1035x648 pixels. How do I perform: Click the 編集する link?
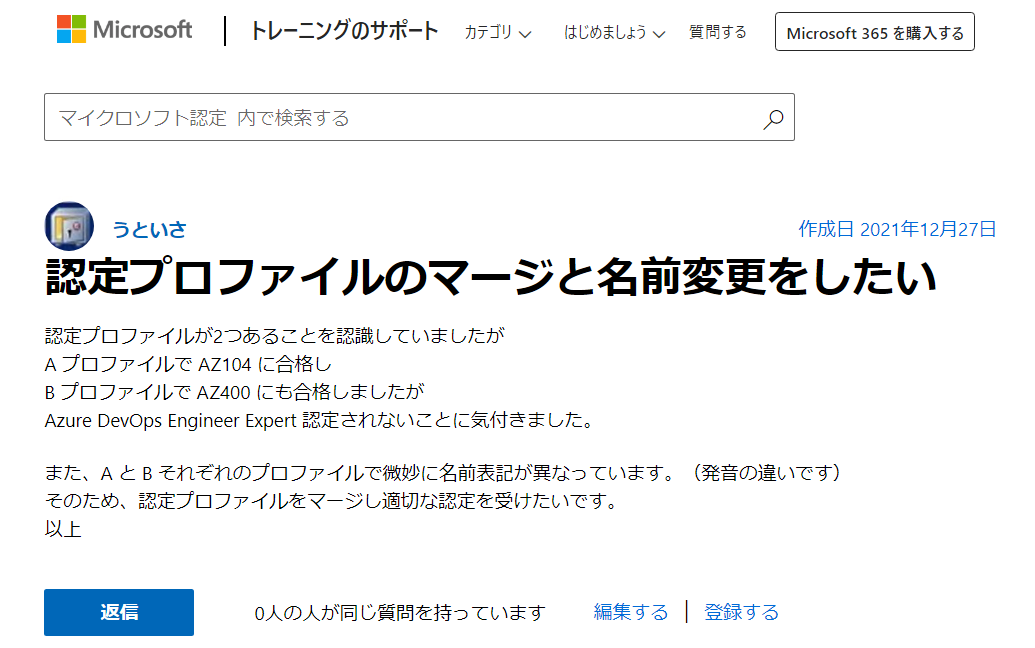click(x=631, y=612)
